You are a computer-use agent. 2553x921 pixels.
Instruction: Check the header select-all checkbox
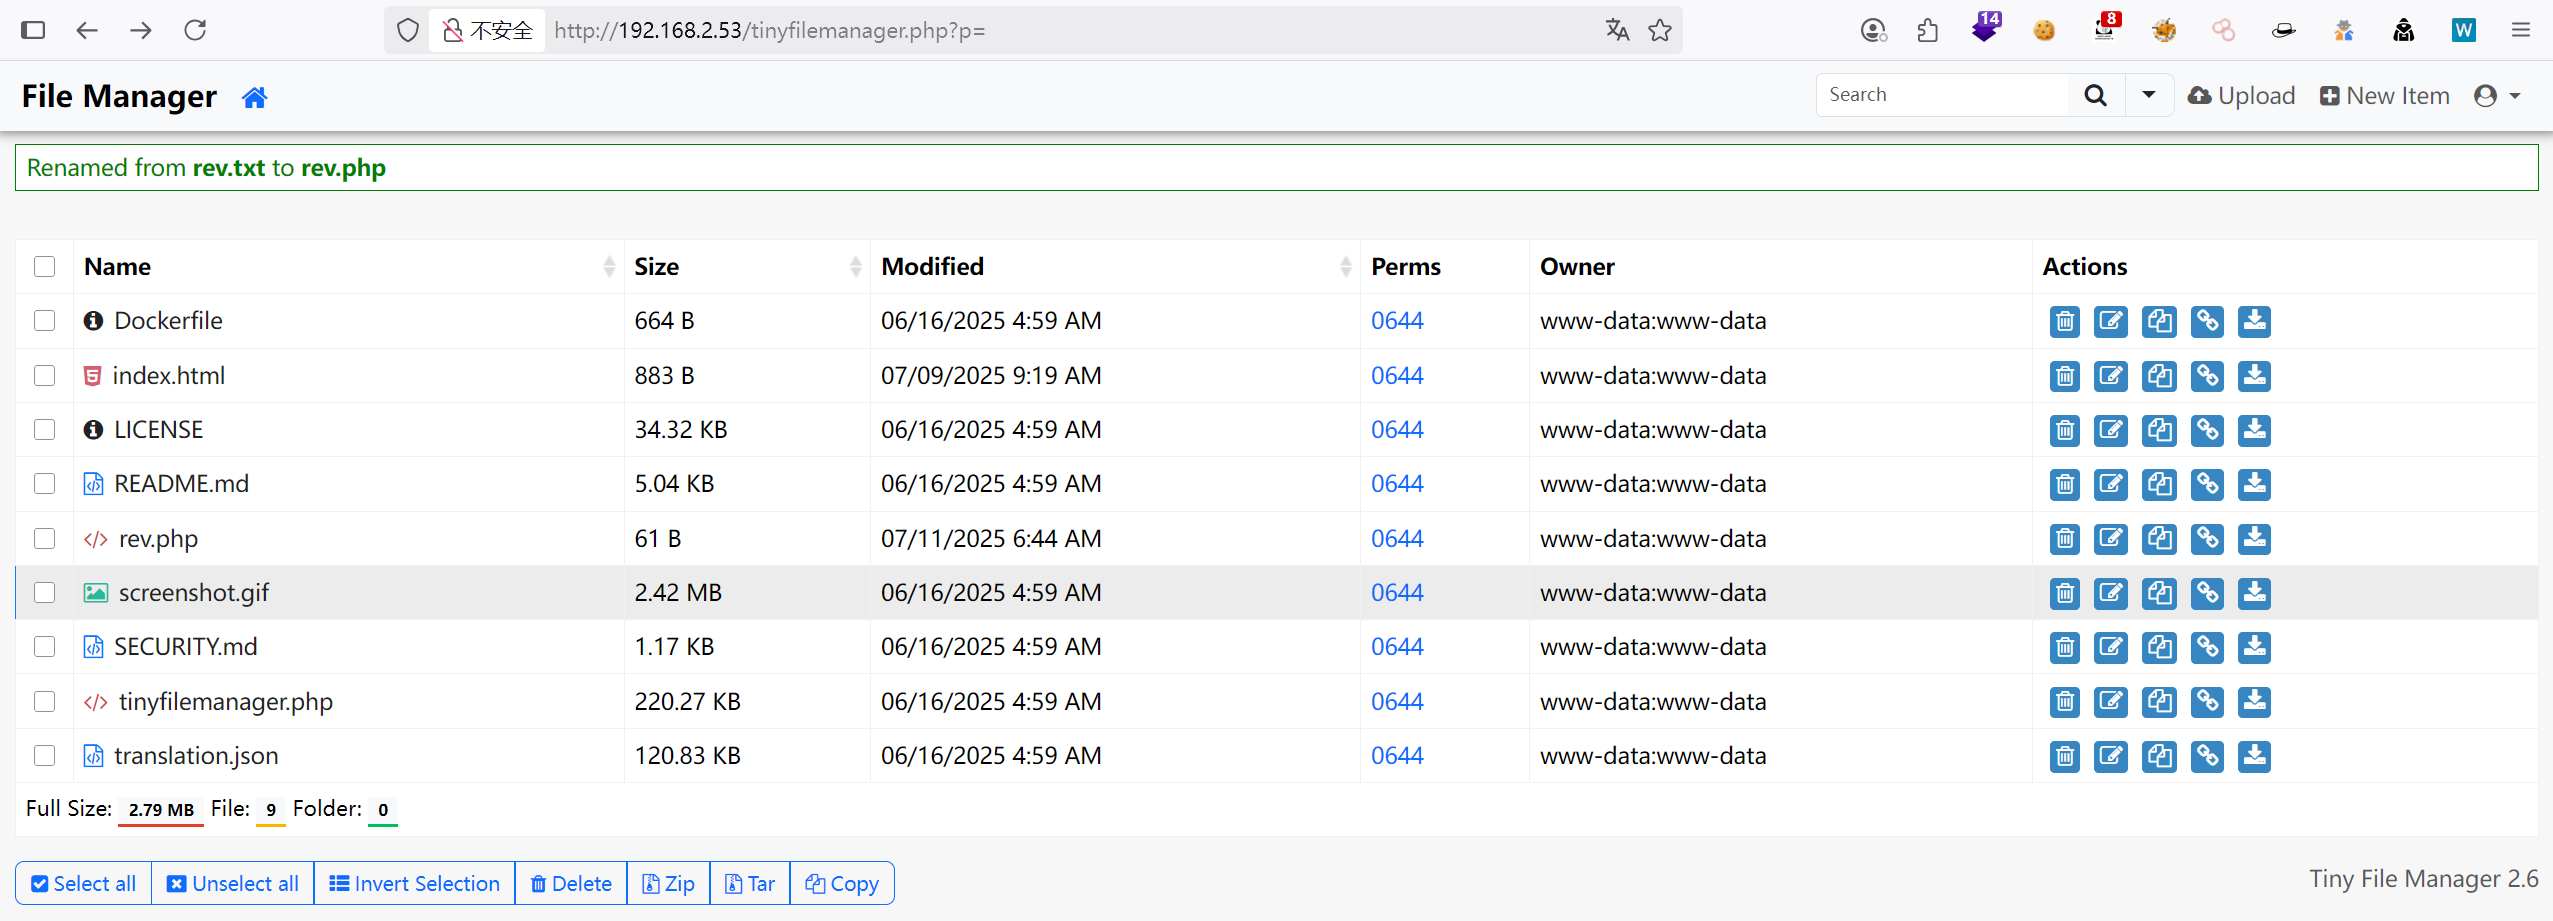point(44,267)
